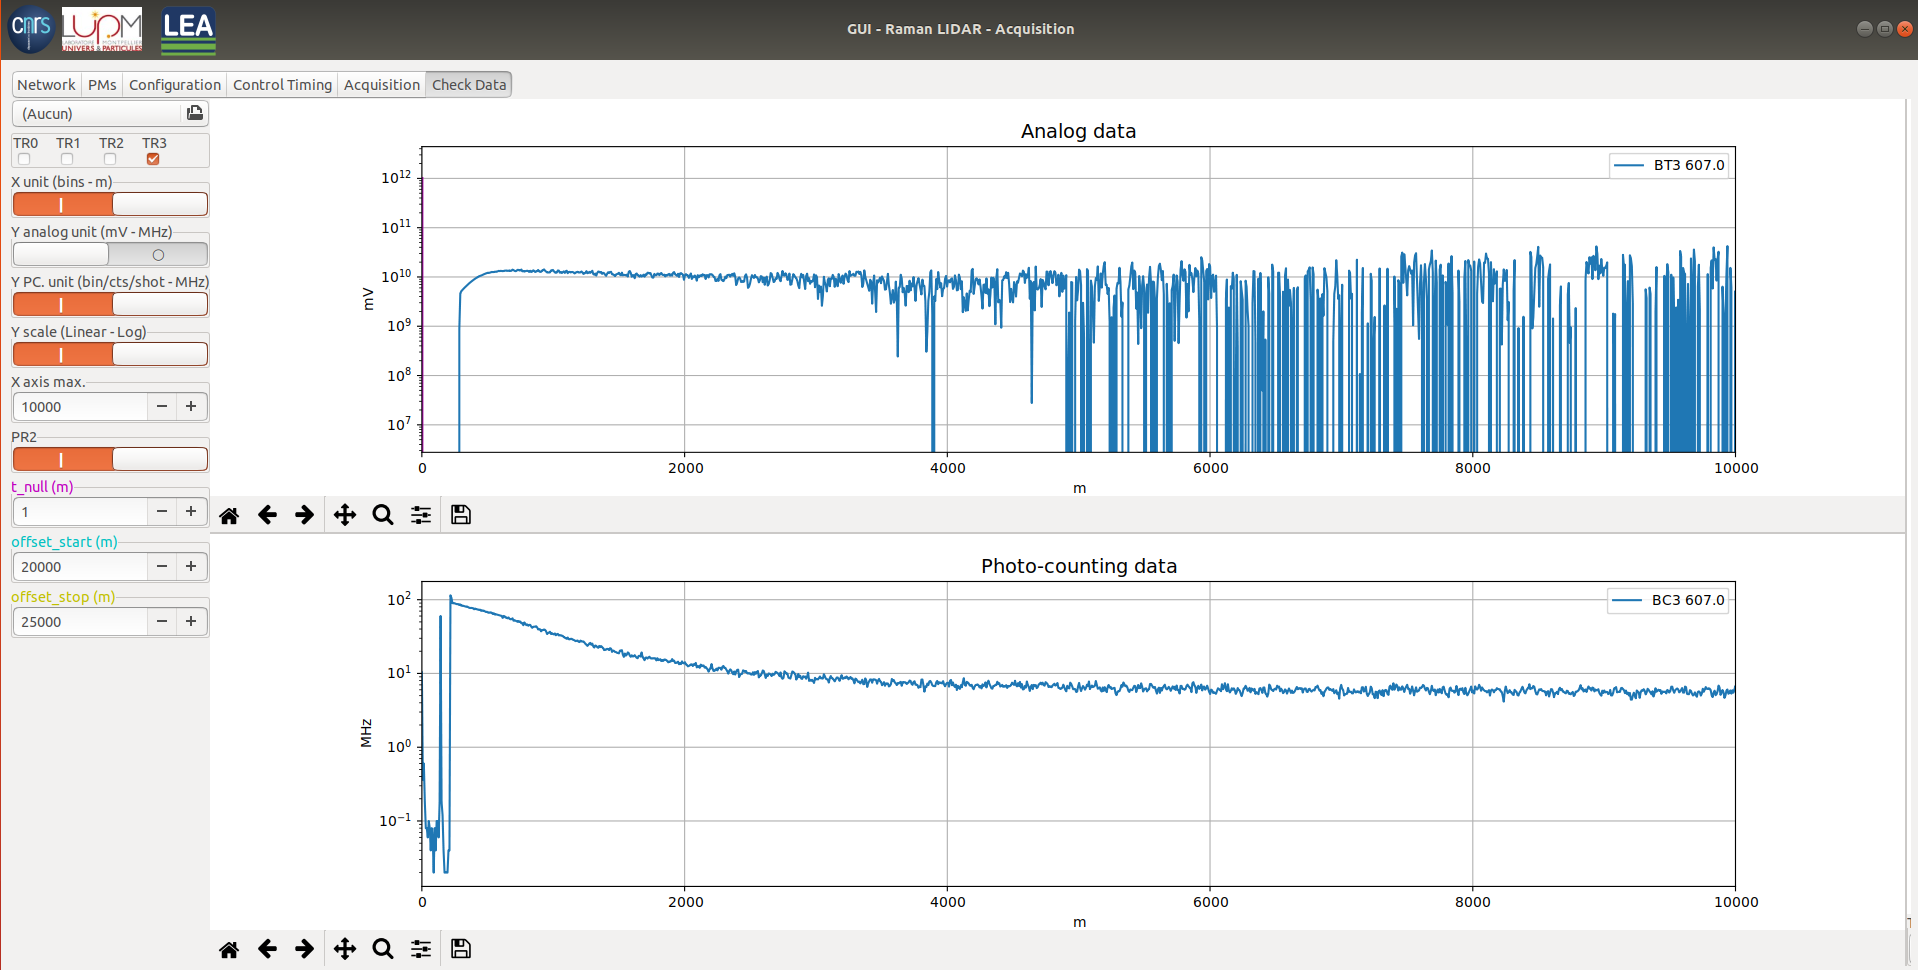Open the Control Timing tab
Image resolution: width=1918 pixels, height=970 pixels.
282,85
